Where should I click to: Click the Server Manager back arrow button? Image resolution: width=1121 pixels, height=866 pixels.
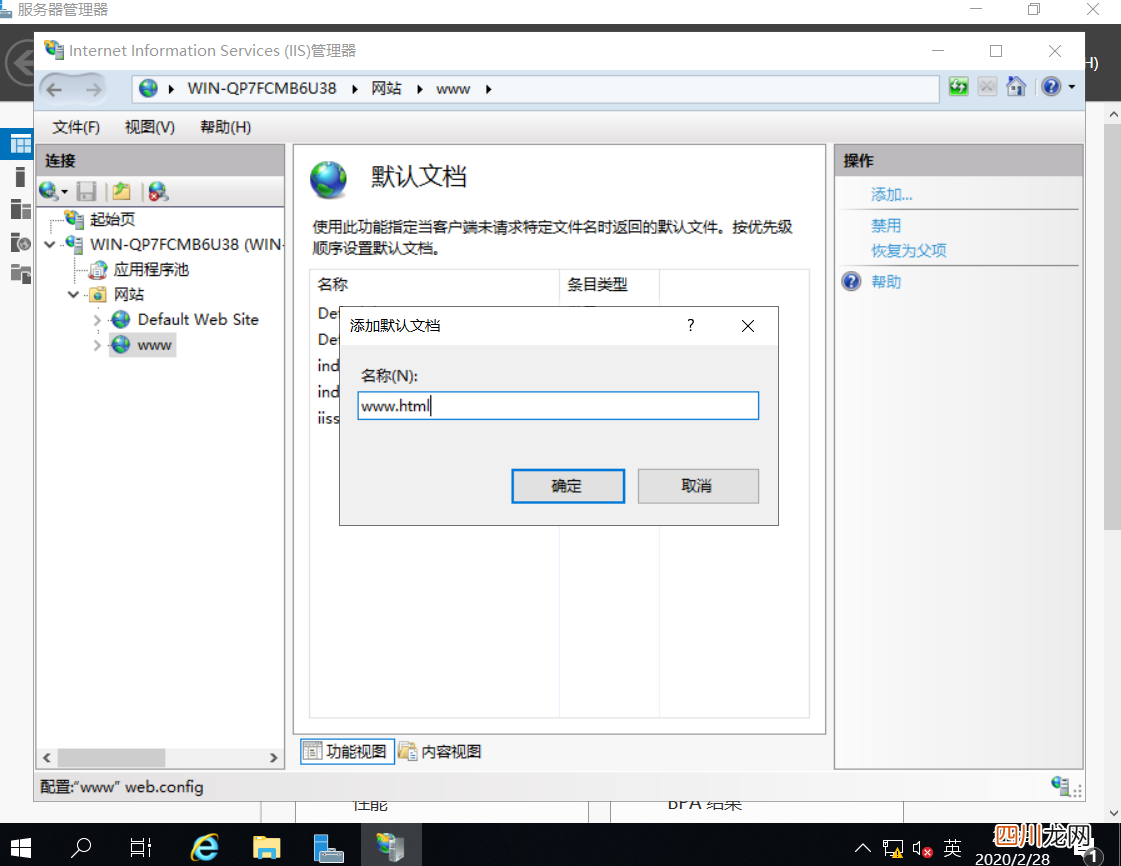point(19,62)
